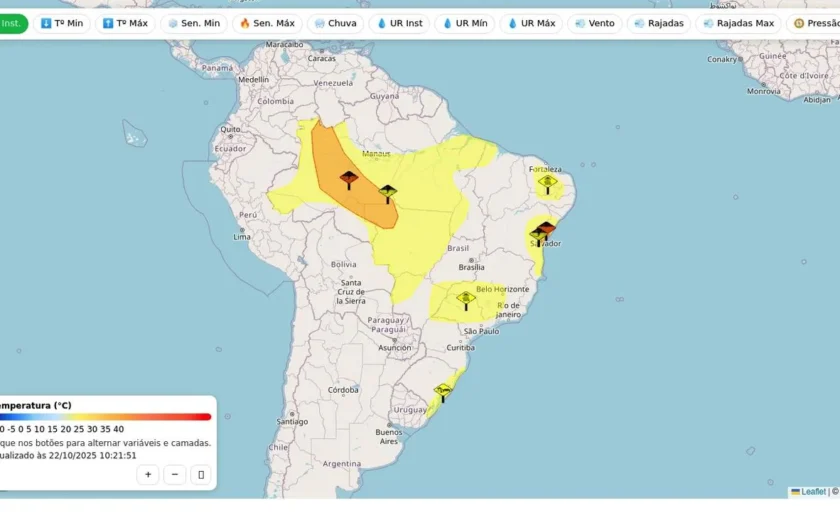This screenshot has height=525, width=840.
Task: Click the temperature color scale bar
Action: [x=105, y=417]
